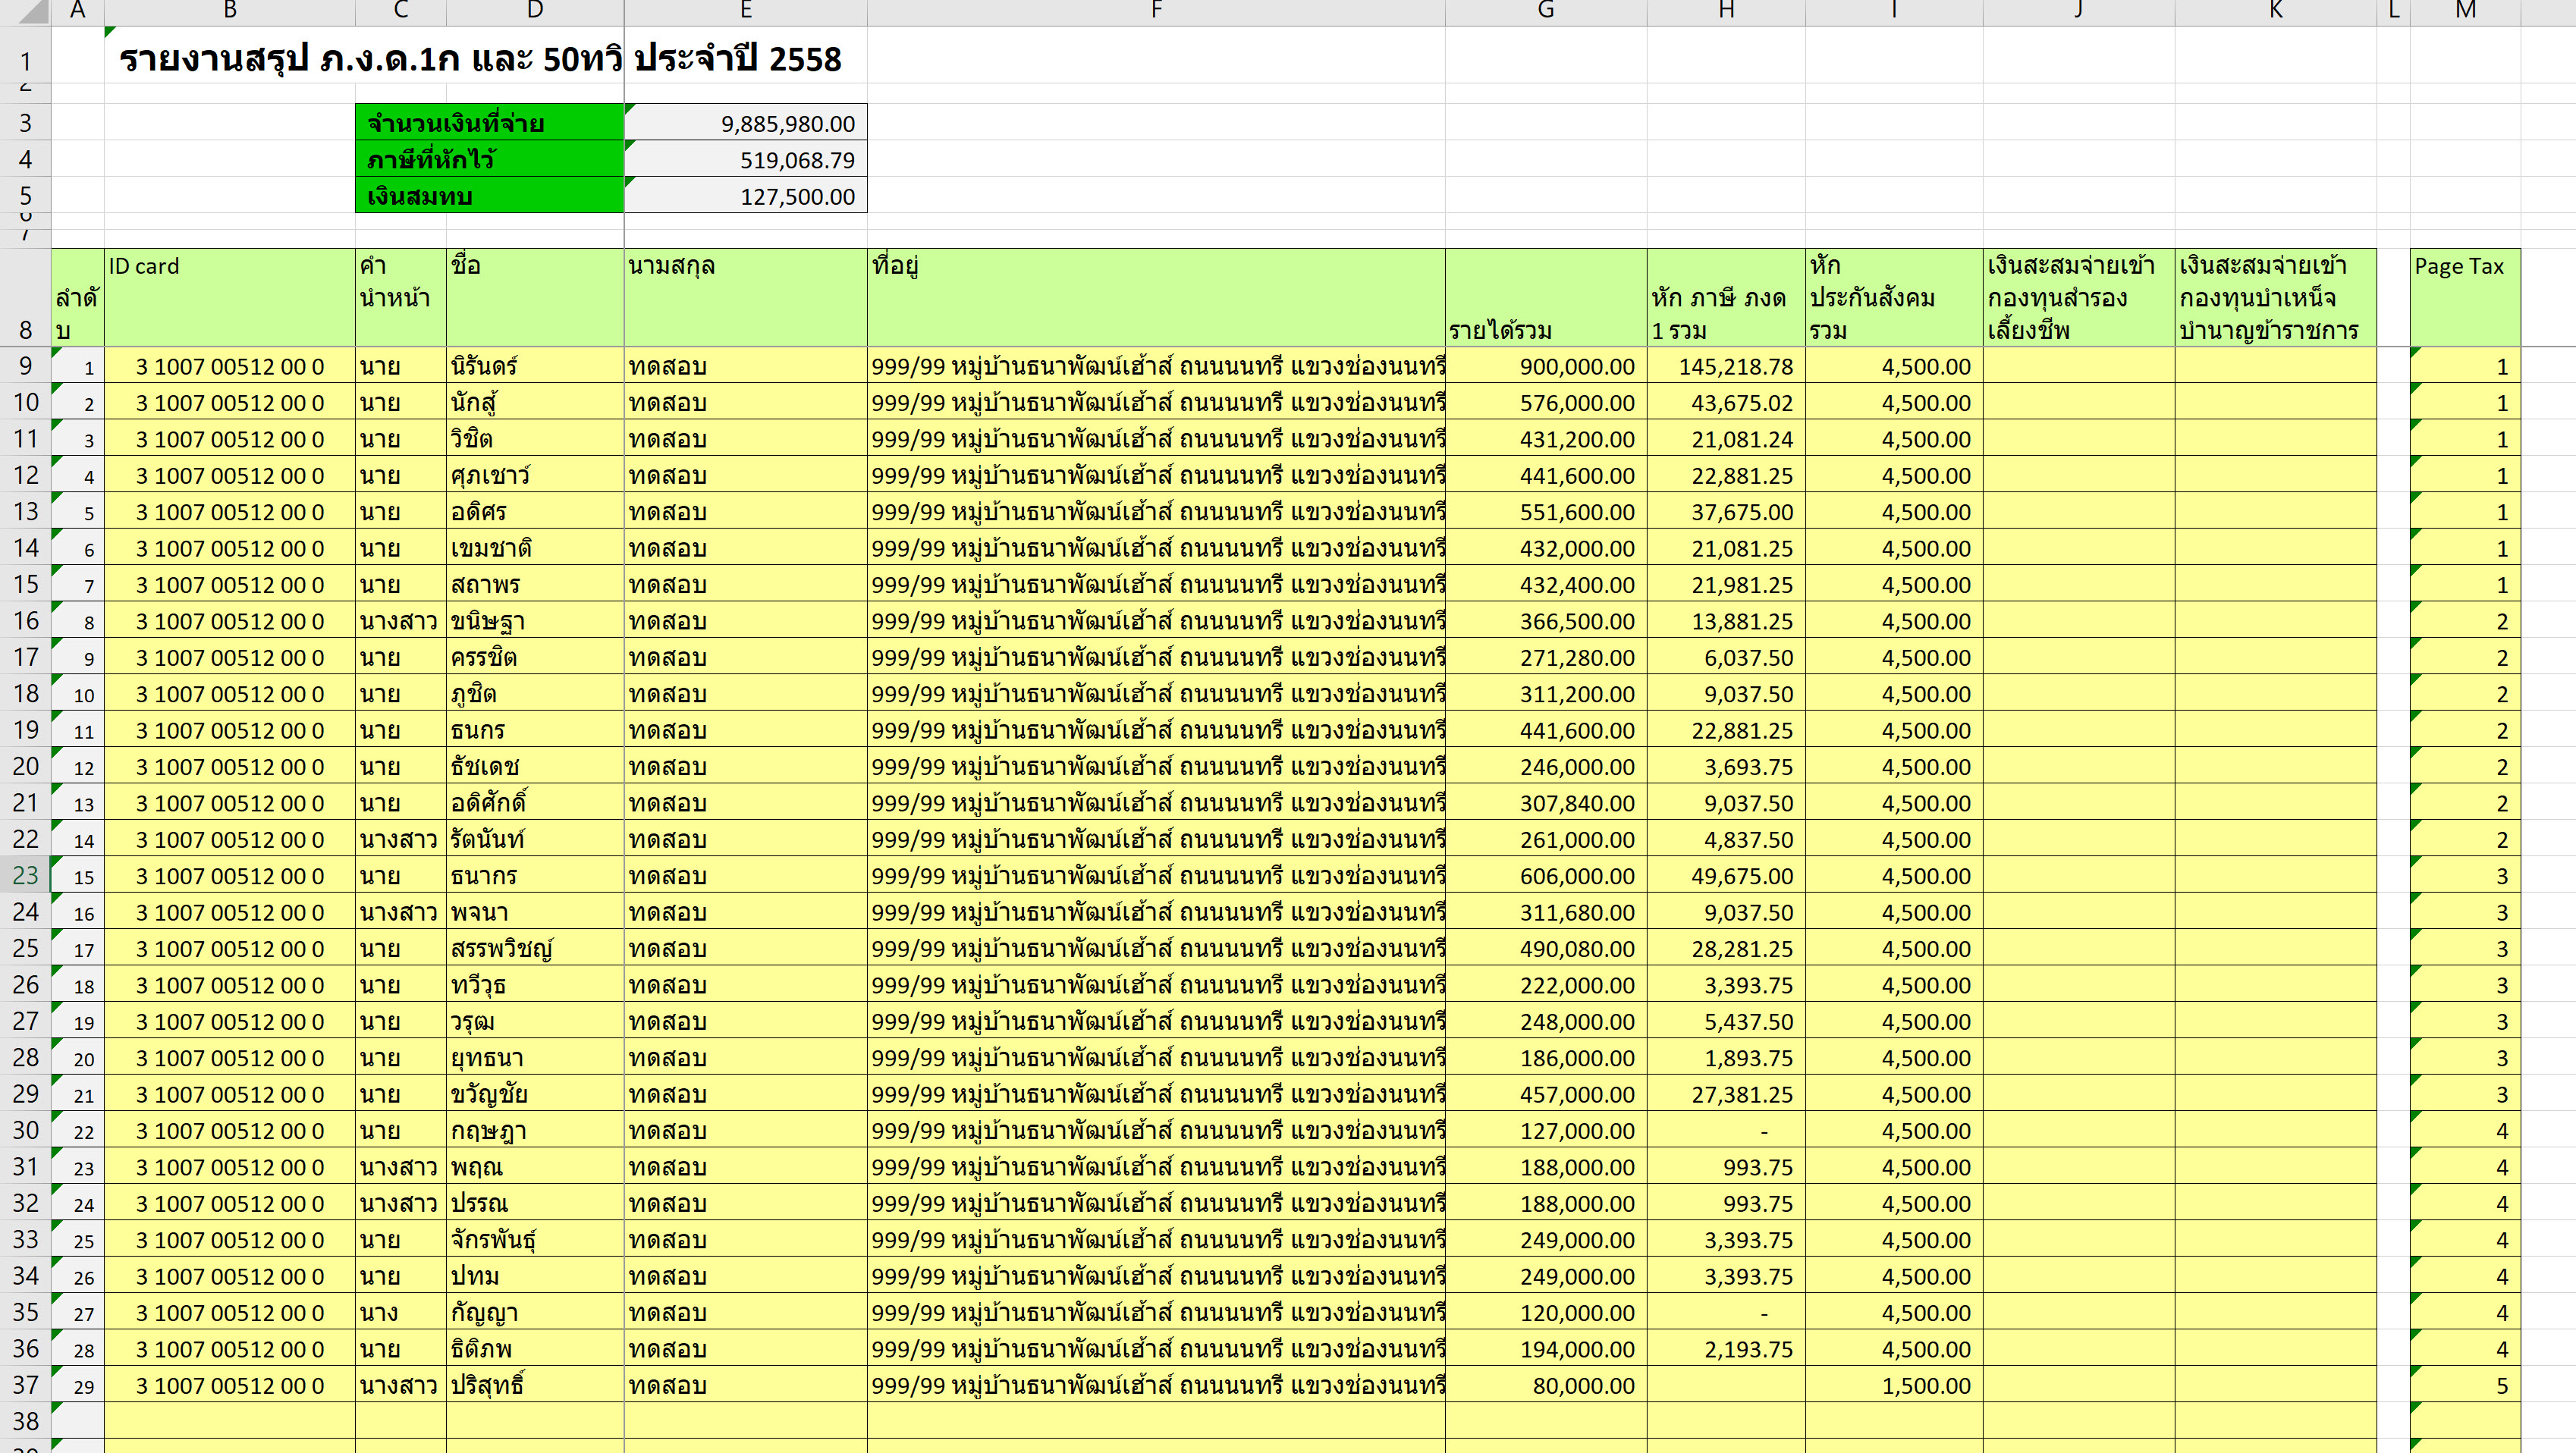Click the name cell นิรันดร์
This screenshot has height=1453, width=2576.
pos(535,366)
